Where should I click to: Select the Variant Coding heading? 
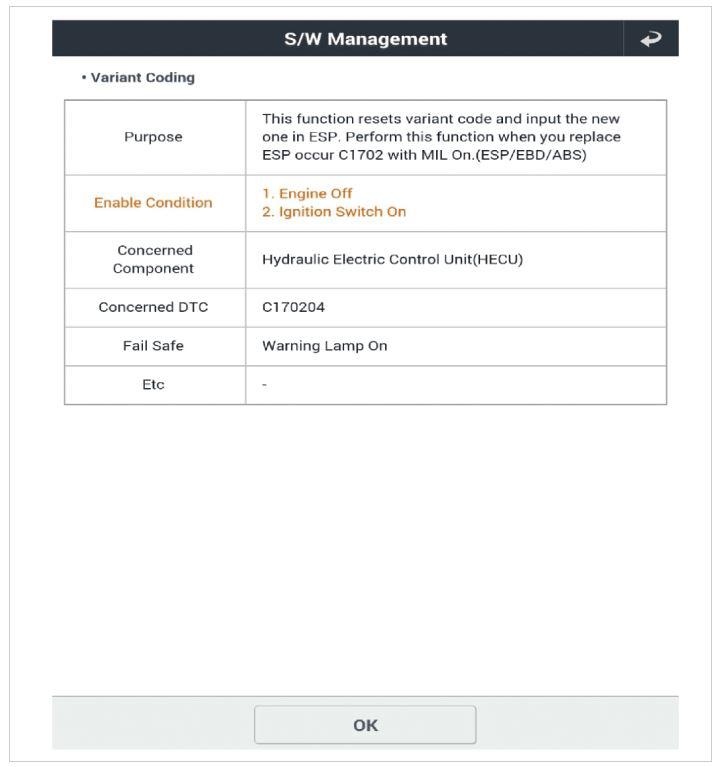point(142,78)
